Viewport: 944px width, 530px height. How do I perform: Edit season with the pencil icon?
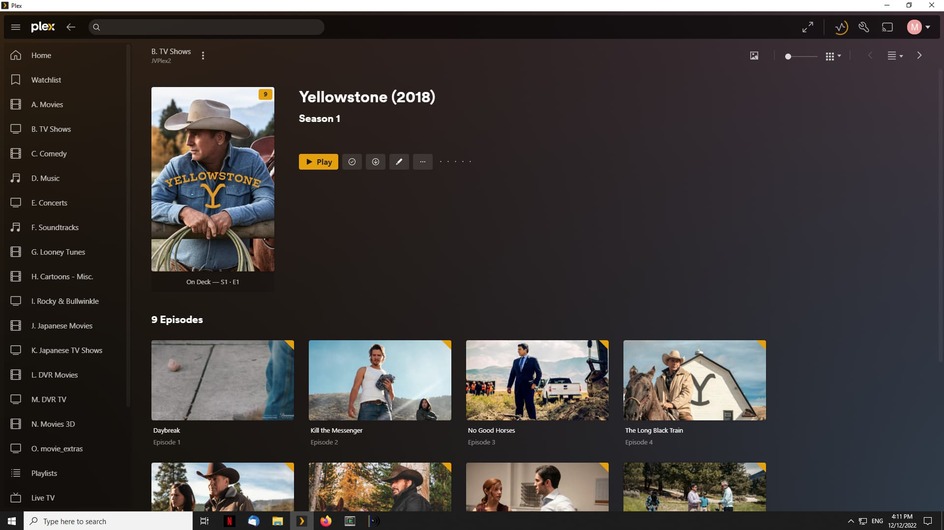click(x=399, y=161)
